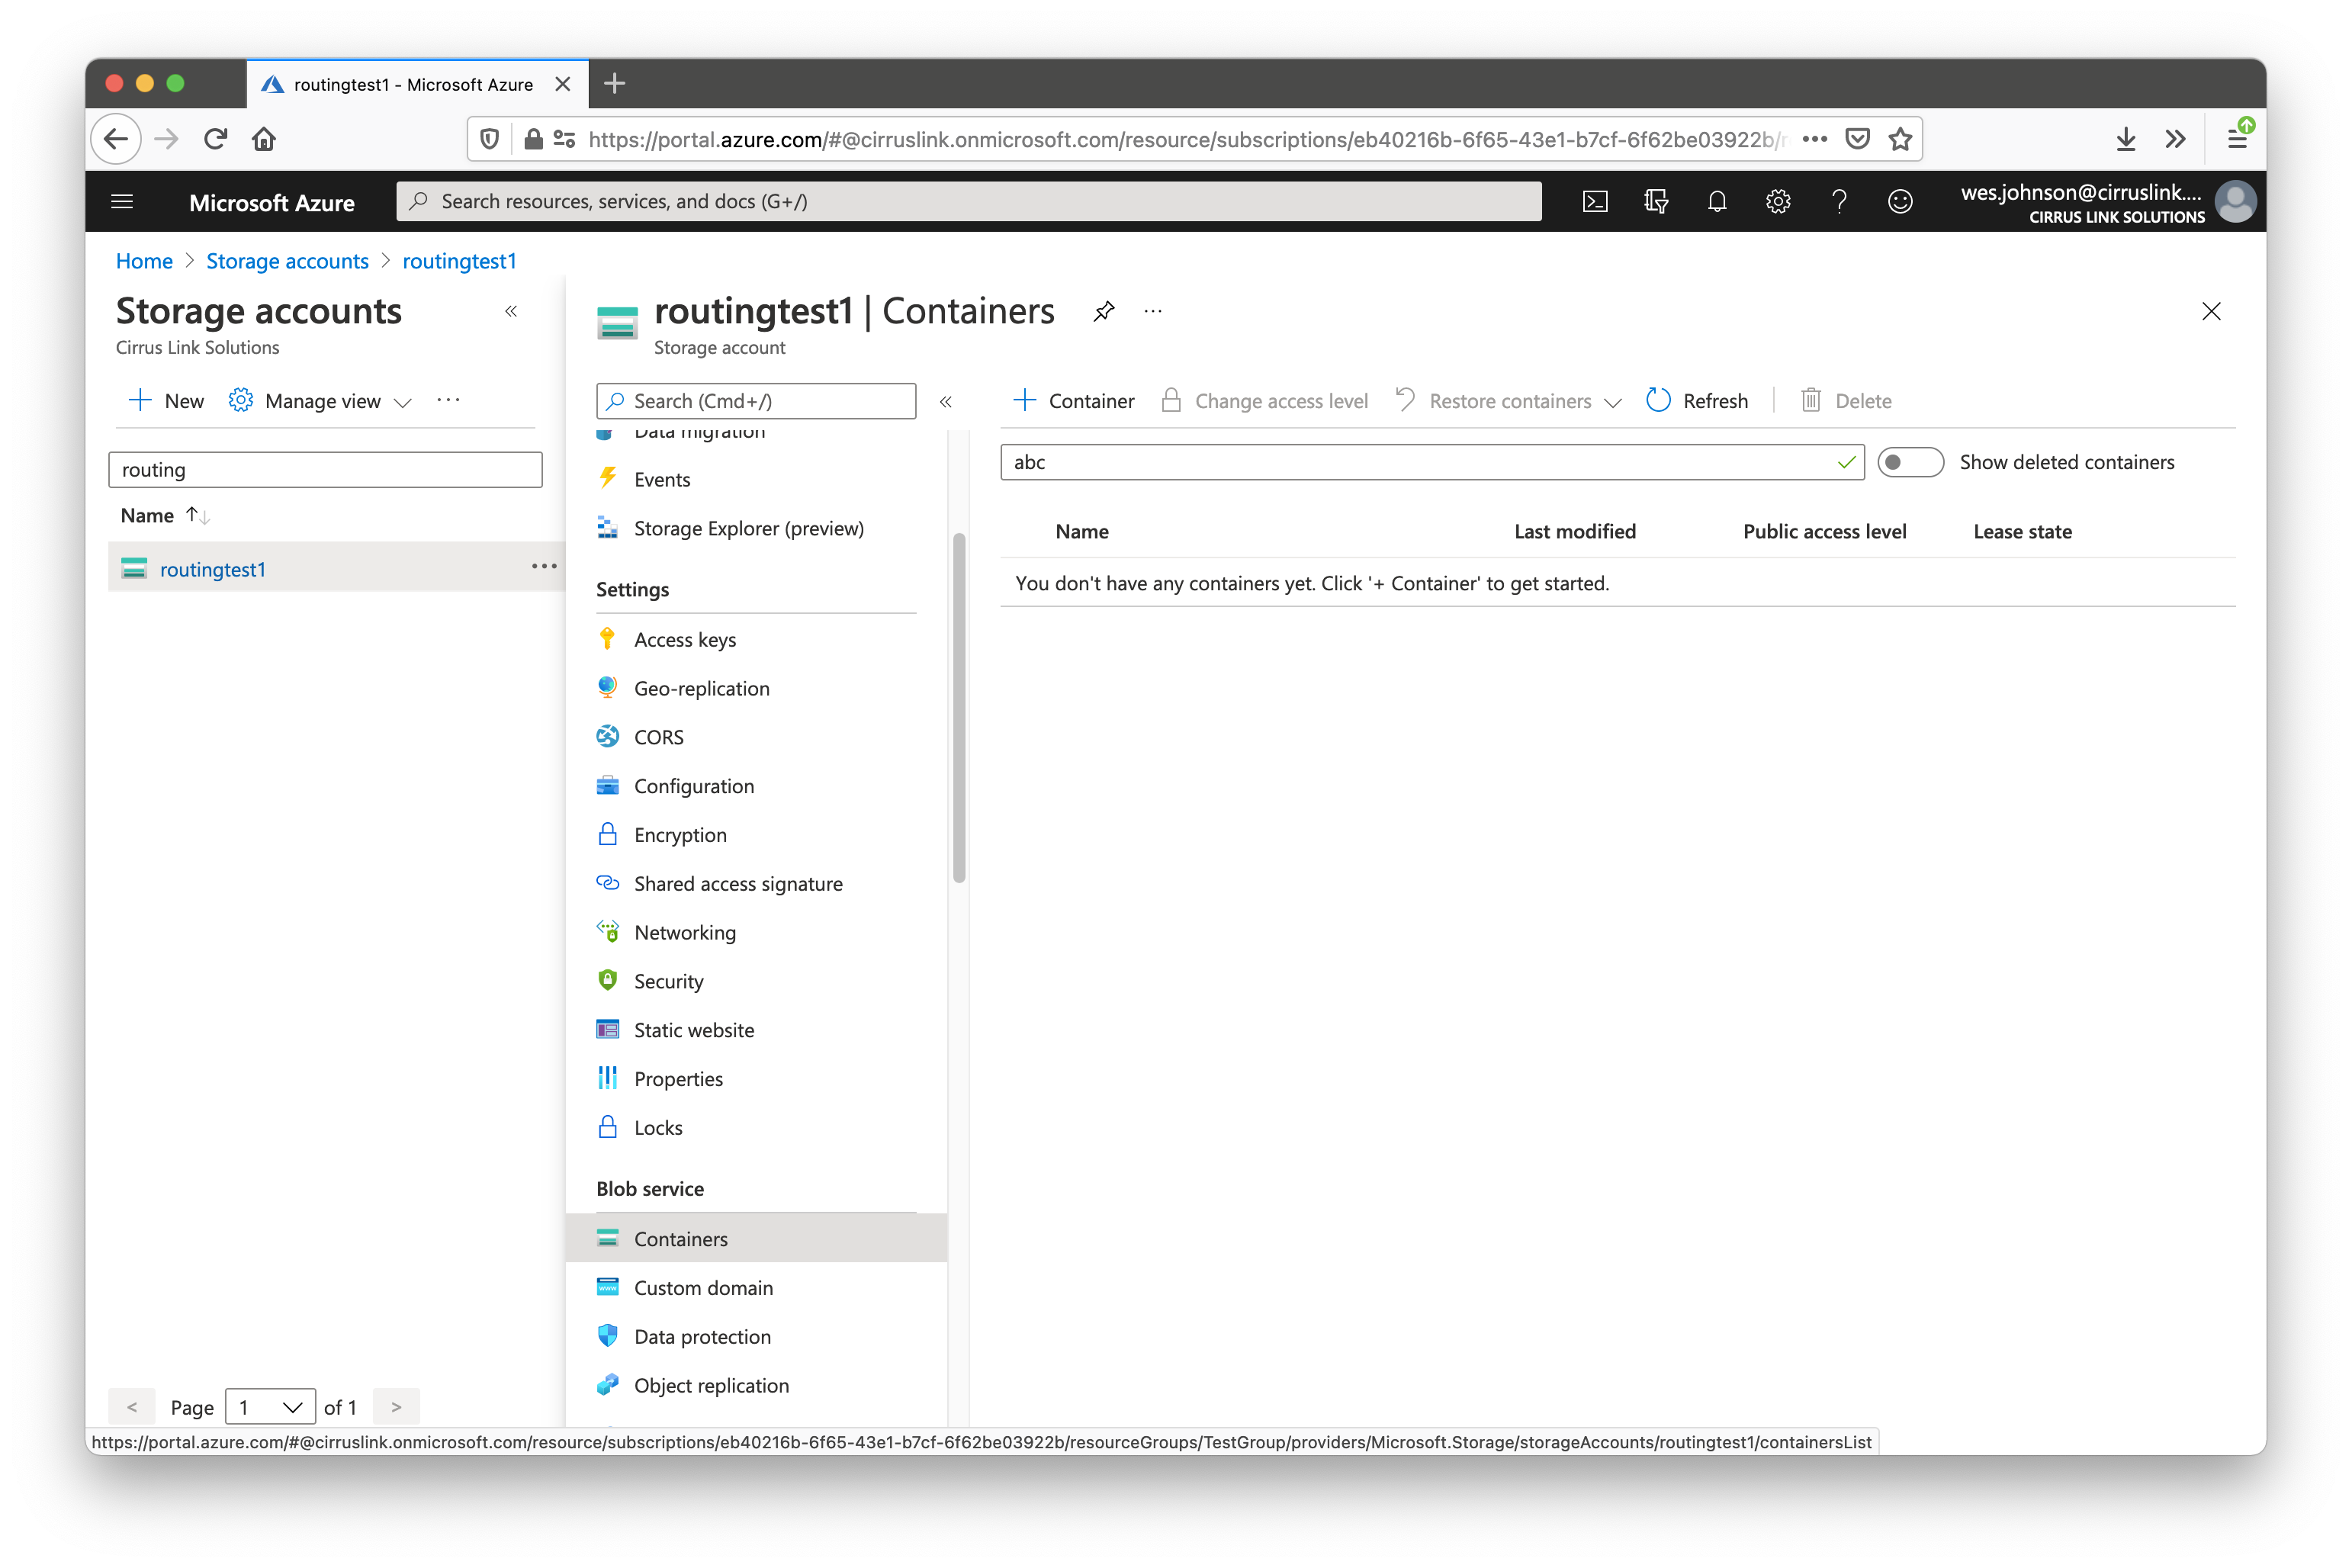Open portal settings gear icon

[1778, 202]
